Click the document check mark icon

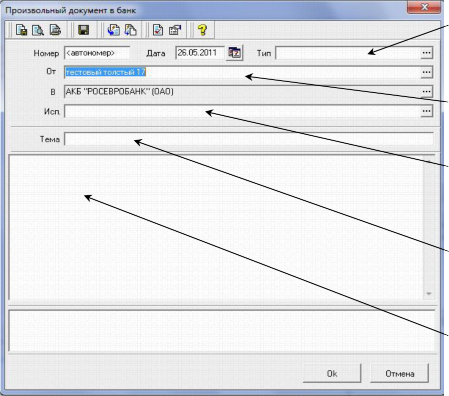158,30
